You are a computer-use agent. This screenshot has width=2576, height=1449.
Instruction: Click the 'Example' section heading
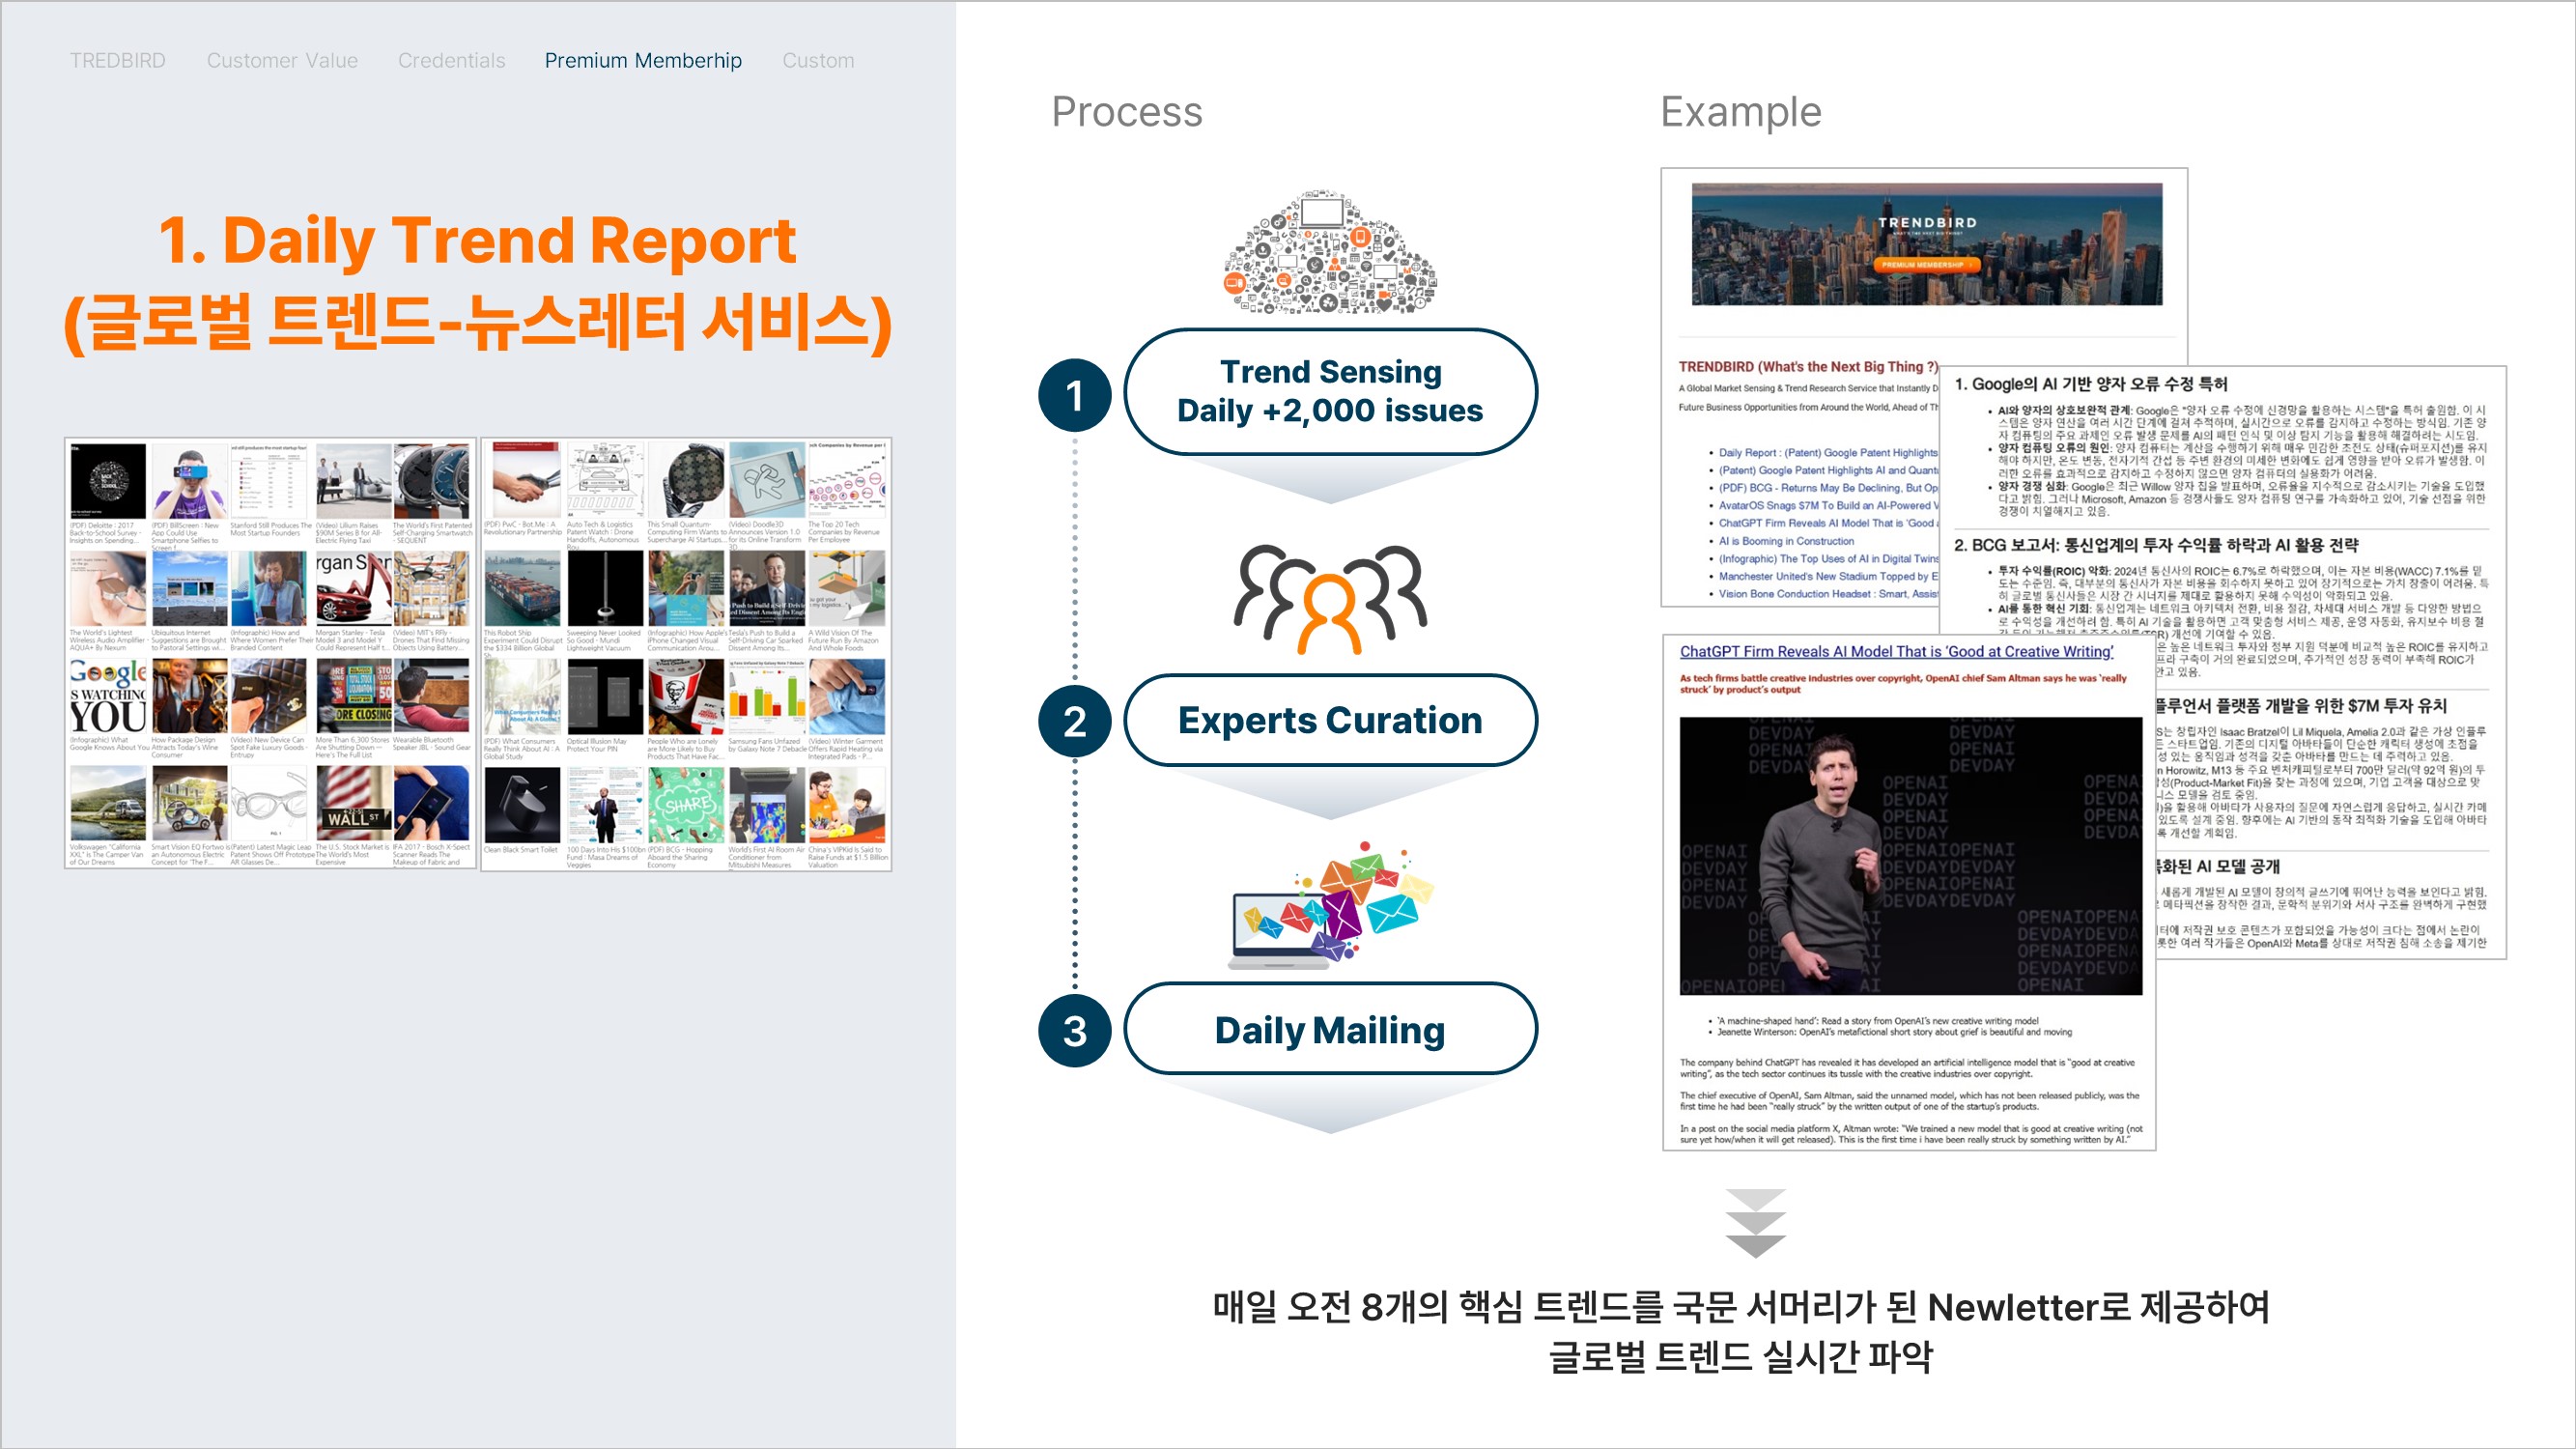pos(1741,112)
